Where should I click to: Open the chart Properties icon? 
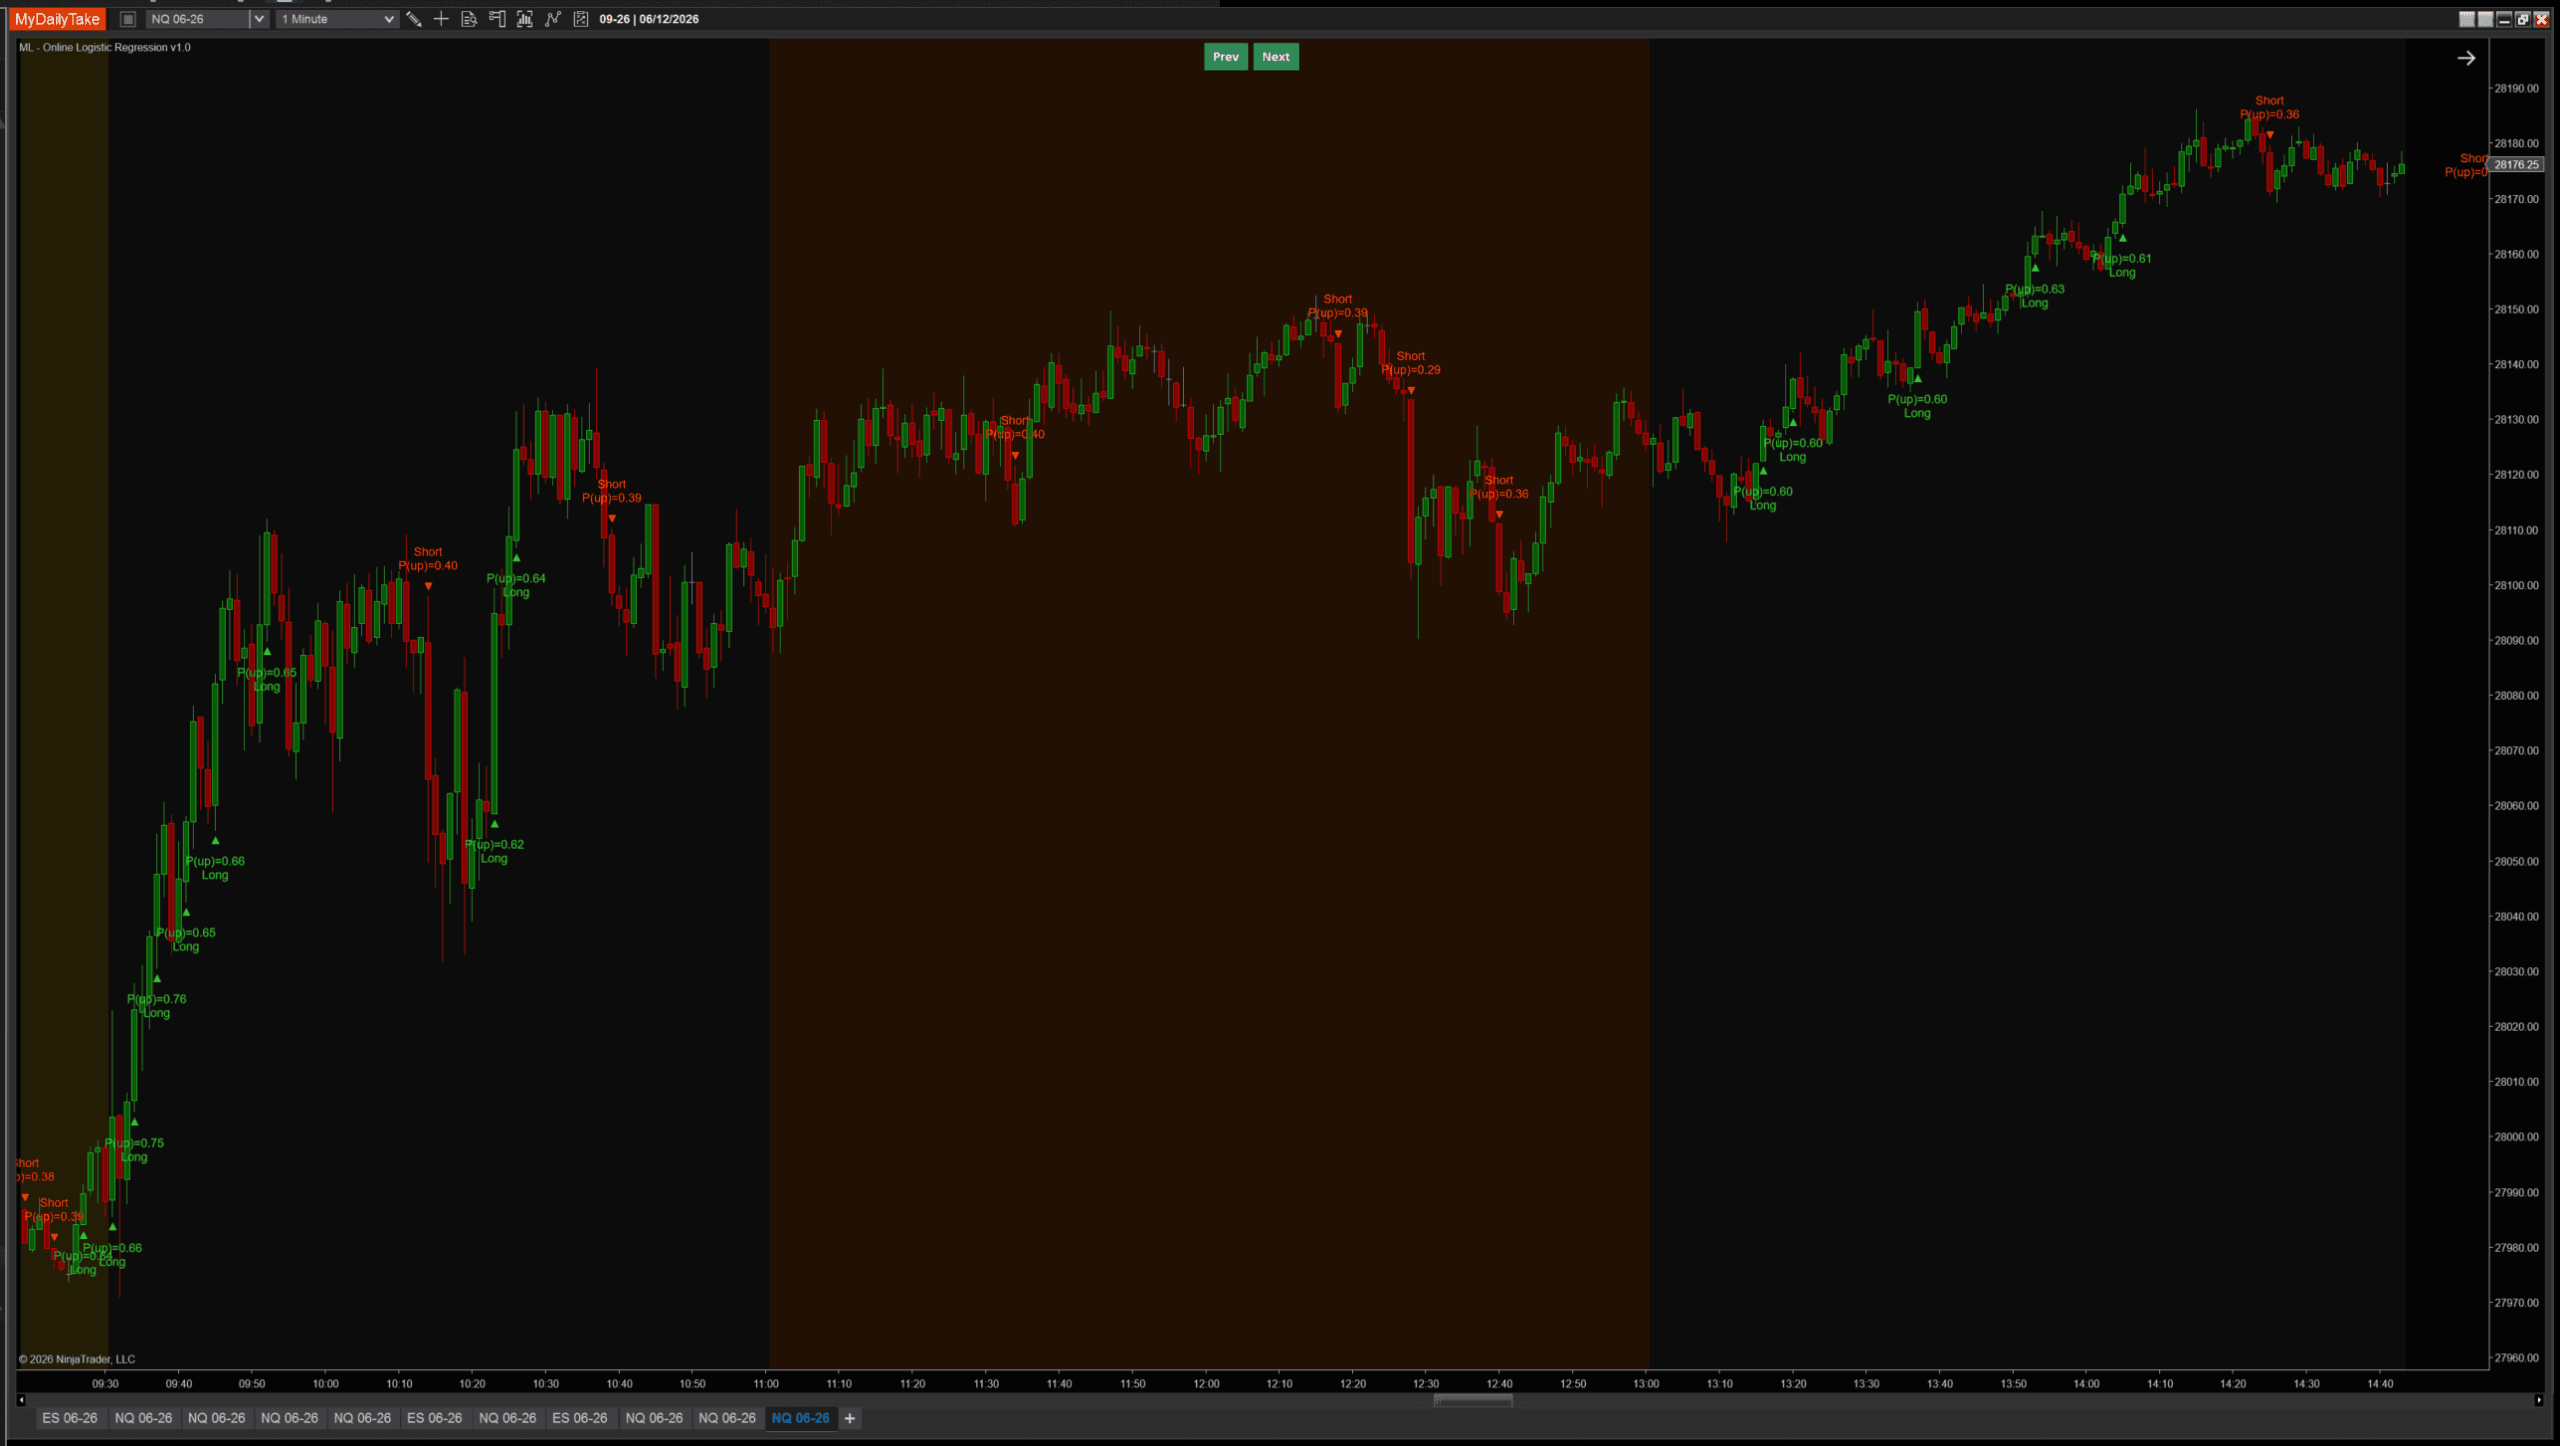point(581,19)
